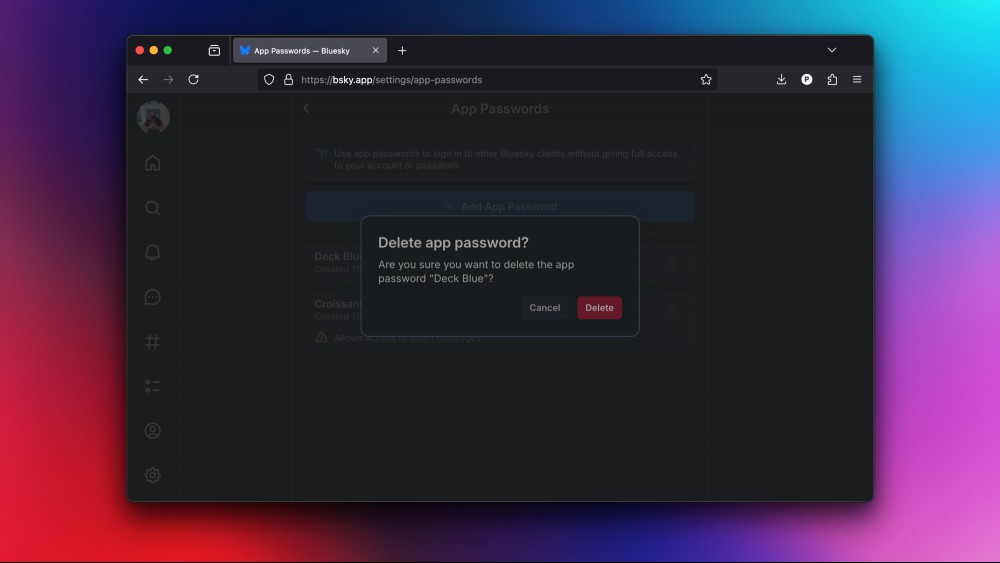
Task: Reload the page
Action: tap(194, 80)
